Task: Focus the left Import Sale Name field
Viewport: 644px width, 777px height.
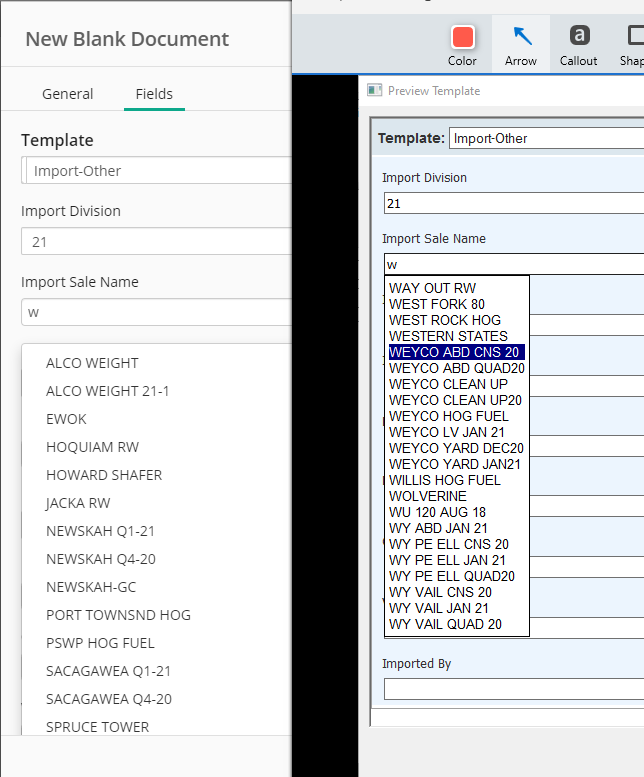Action: [156, 312]
